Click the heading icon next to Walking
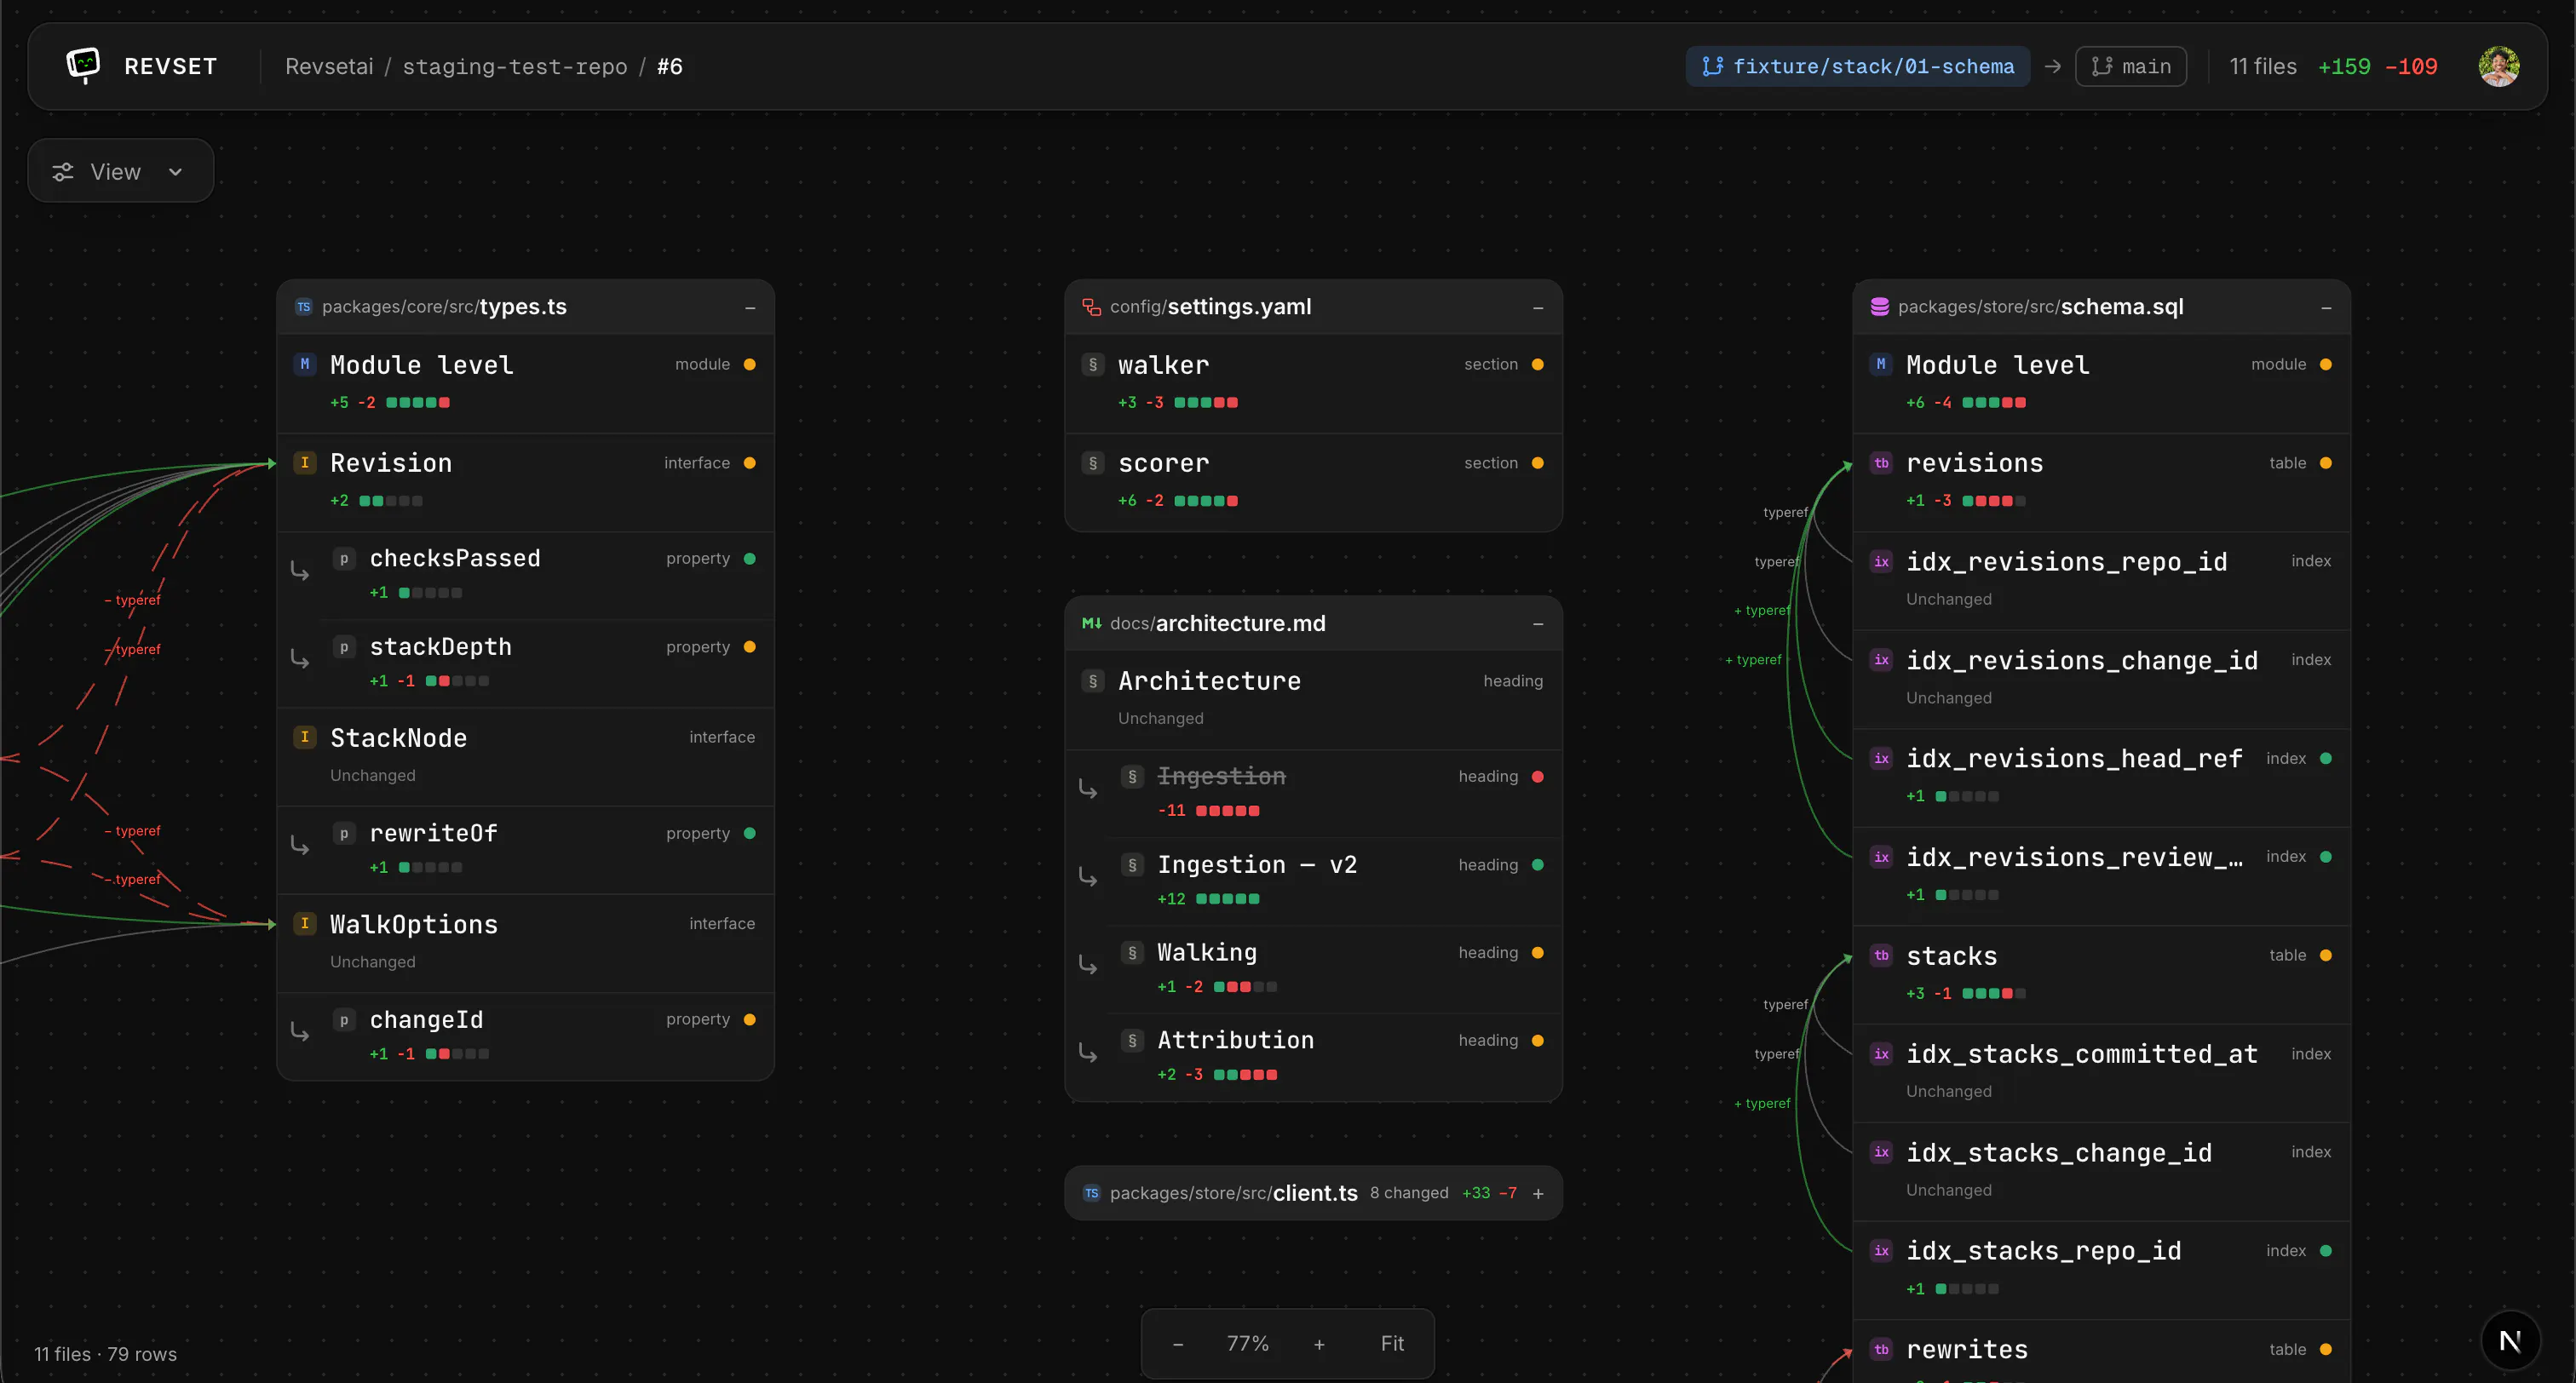2576x1383 pixels. pos(1132,953)
